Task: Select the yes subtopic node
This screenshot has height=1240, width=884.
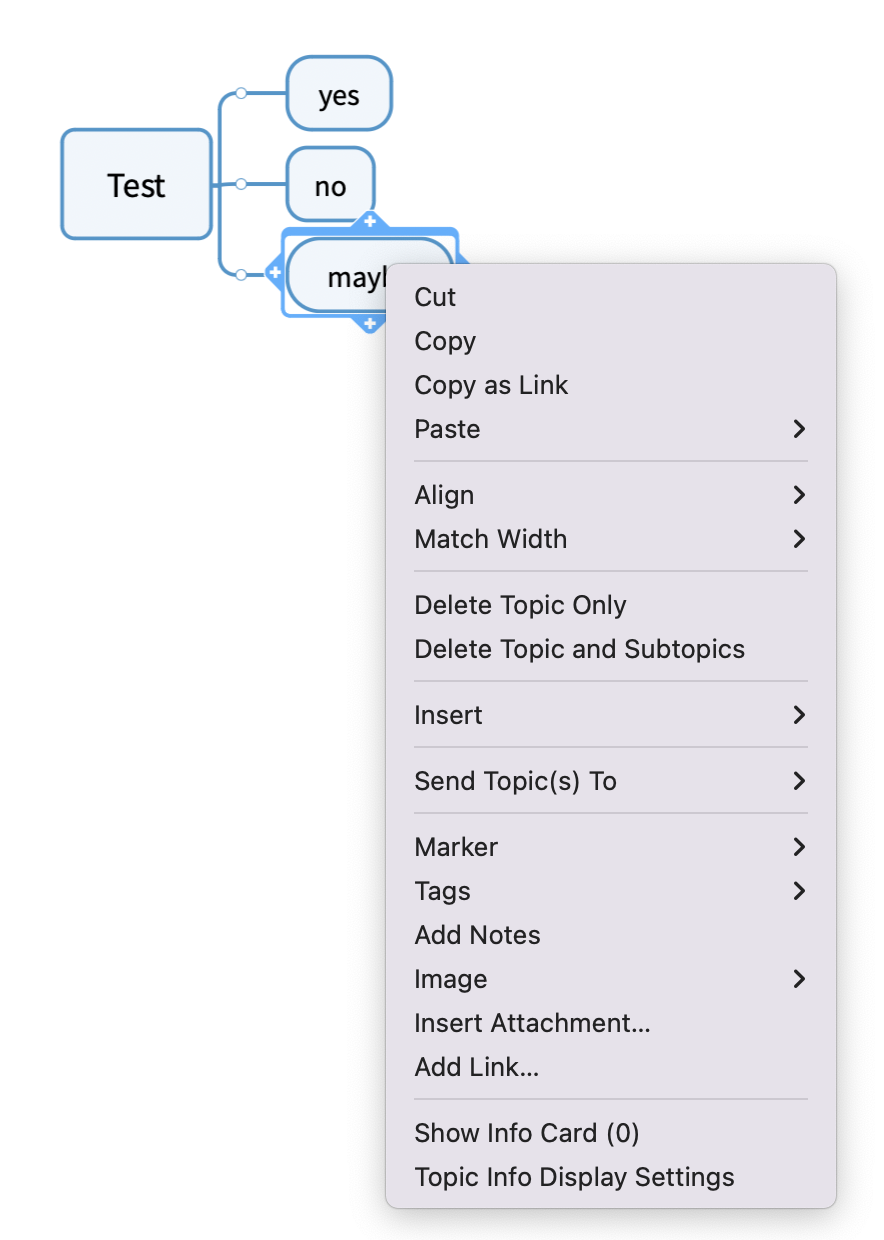Action: click(x=339, y=94)
